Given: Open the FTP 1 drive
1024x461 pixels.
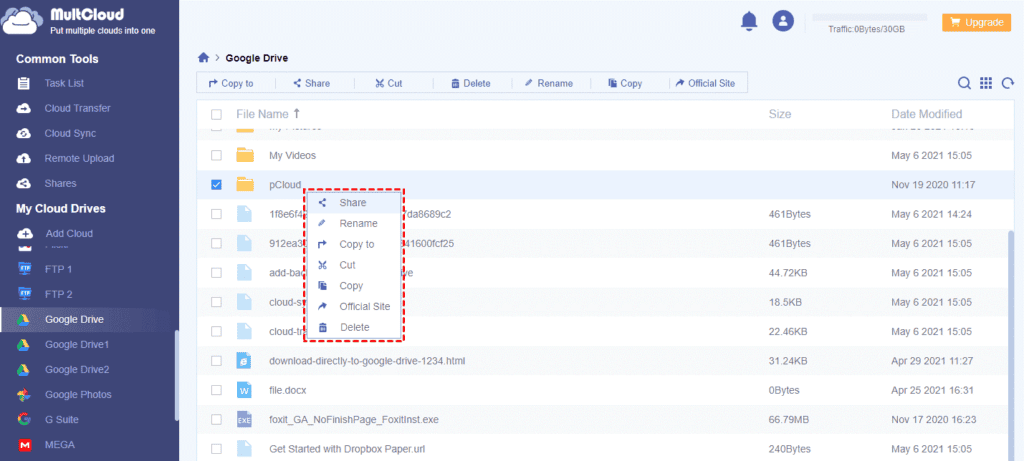Looking at the screenshot, I should click(58, 269).
